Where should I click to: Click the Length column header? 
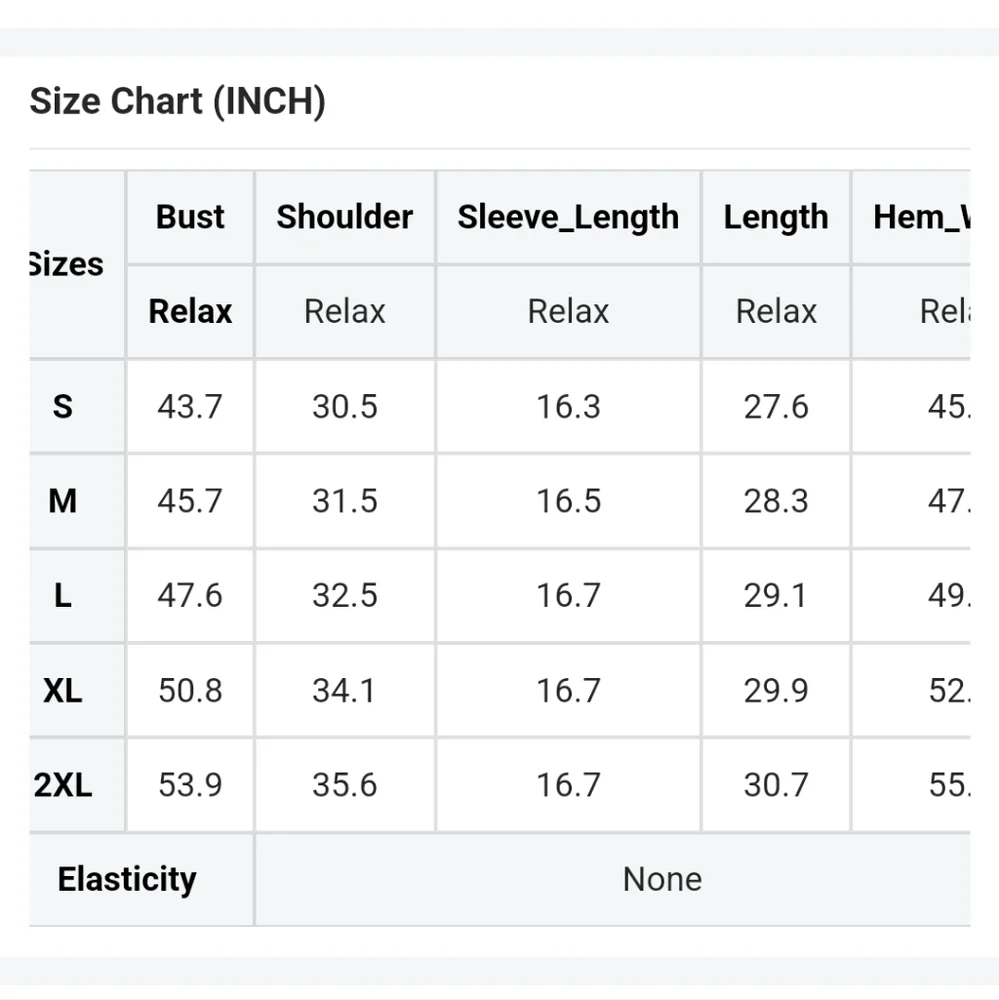point(776,217)
